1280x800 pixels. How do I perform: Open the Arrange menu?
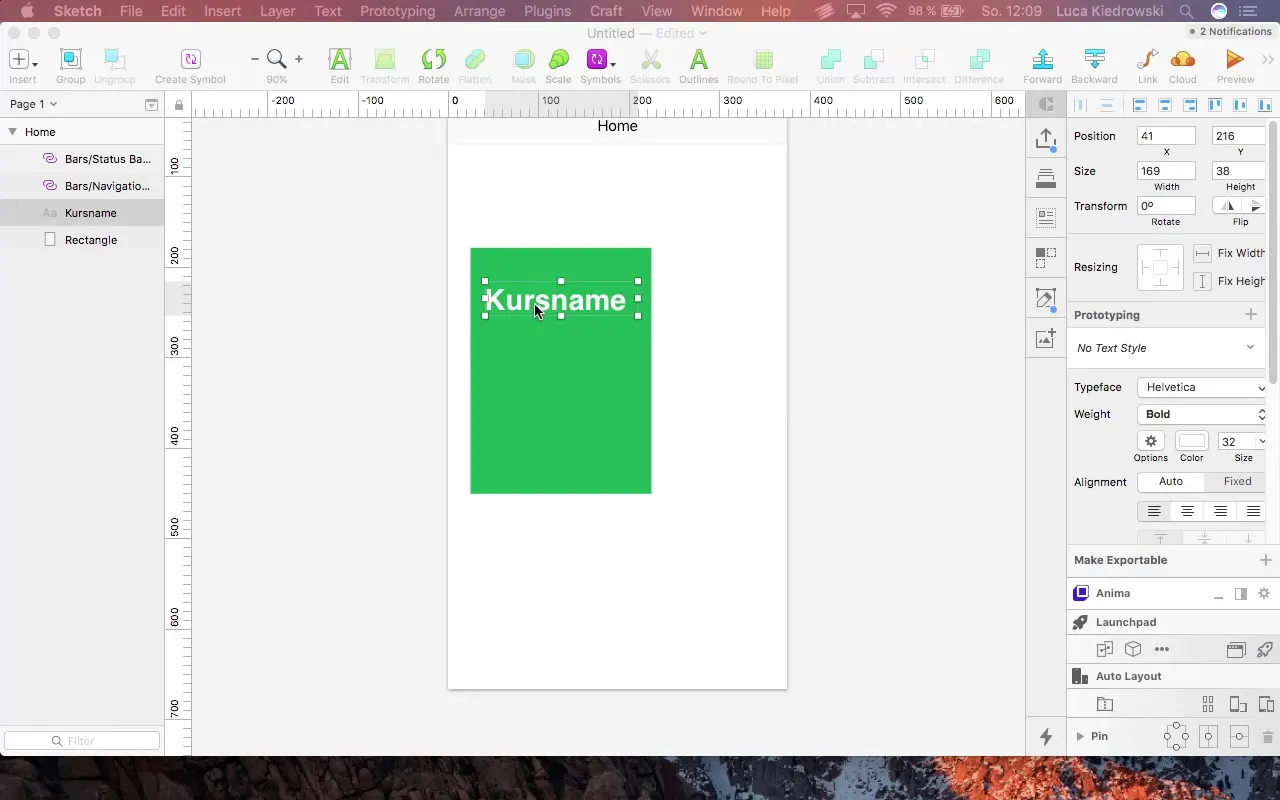coord(479,11)
